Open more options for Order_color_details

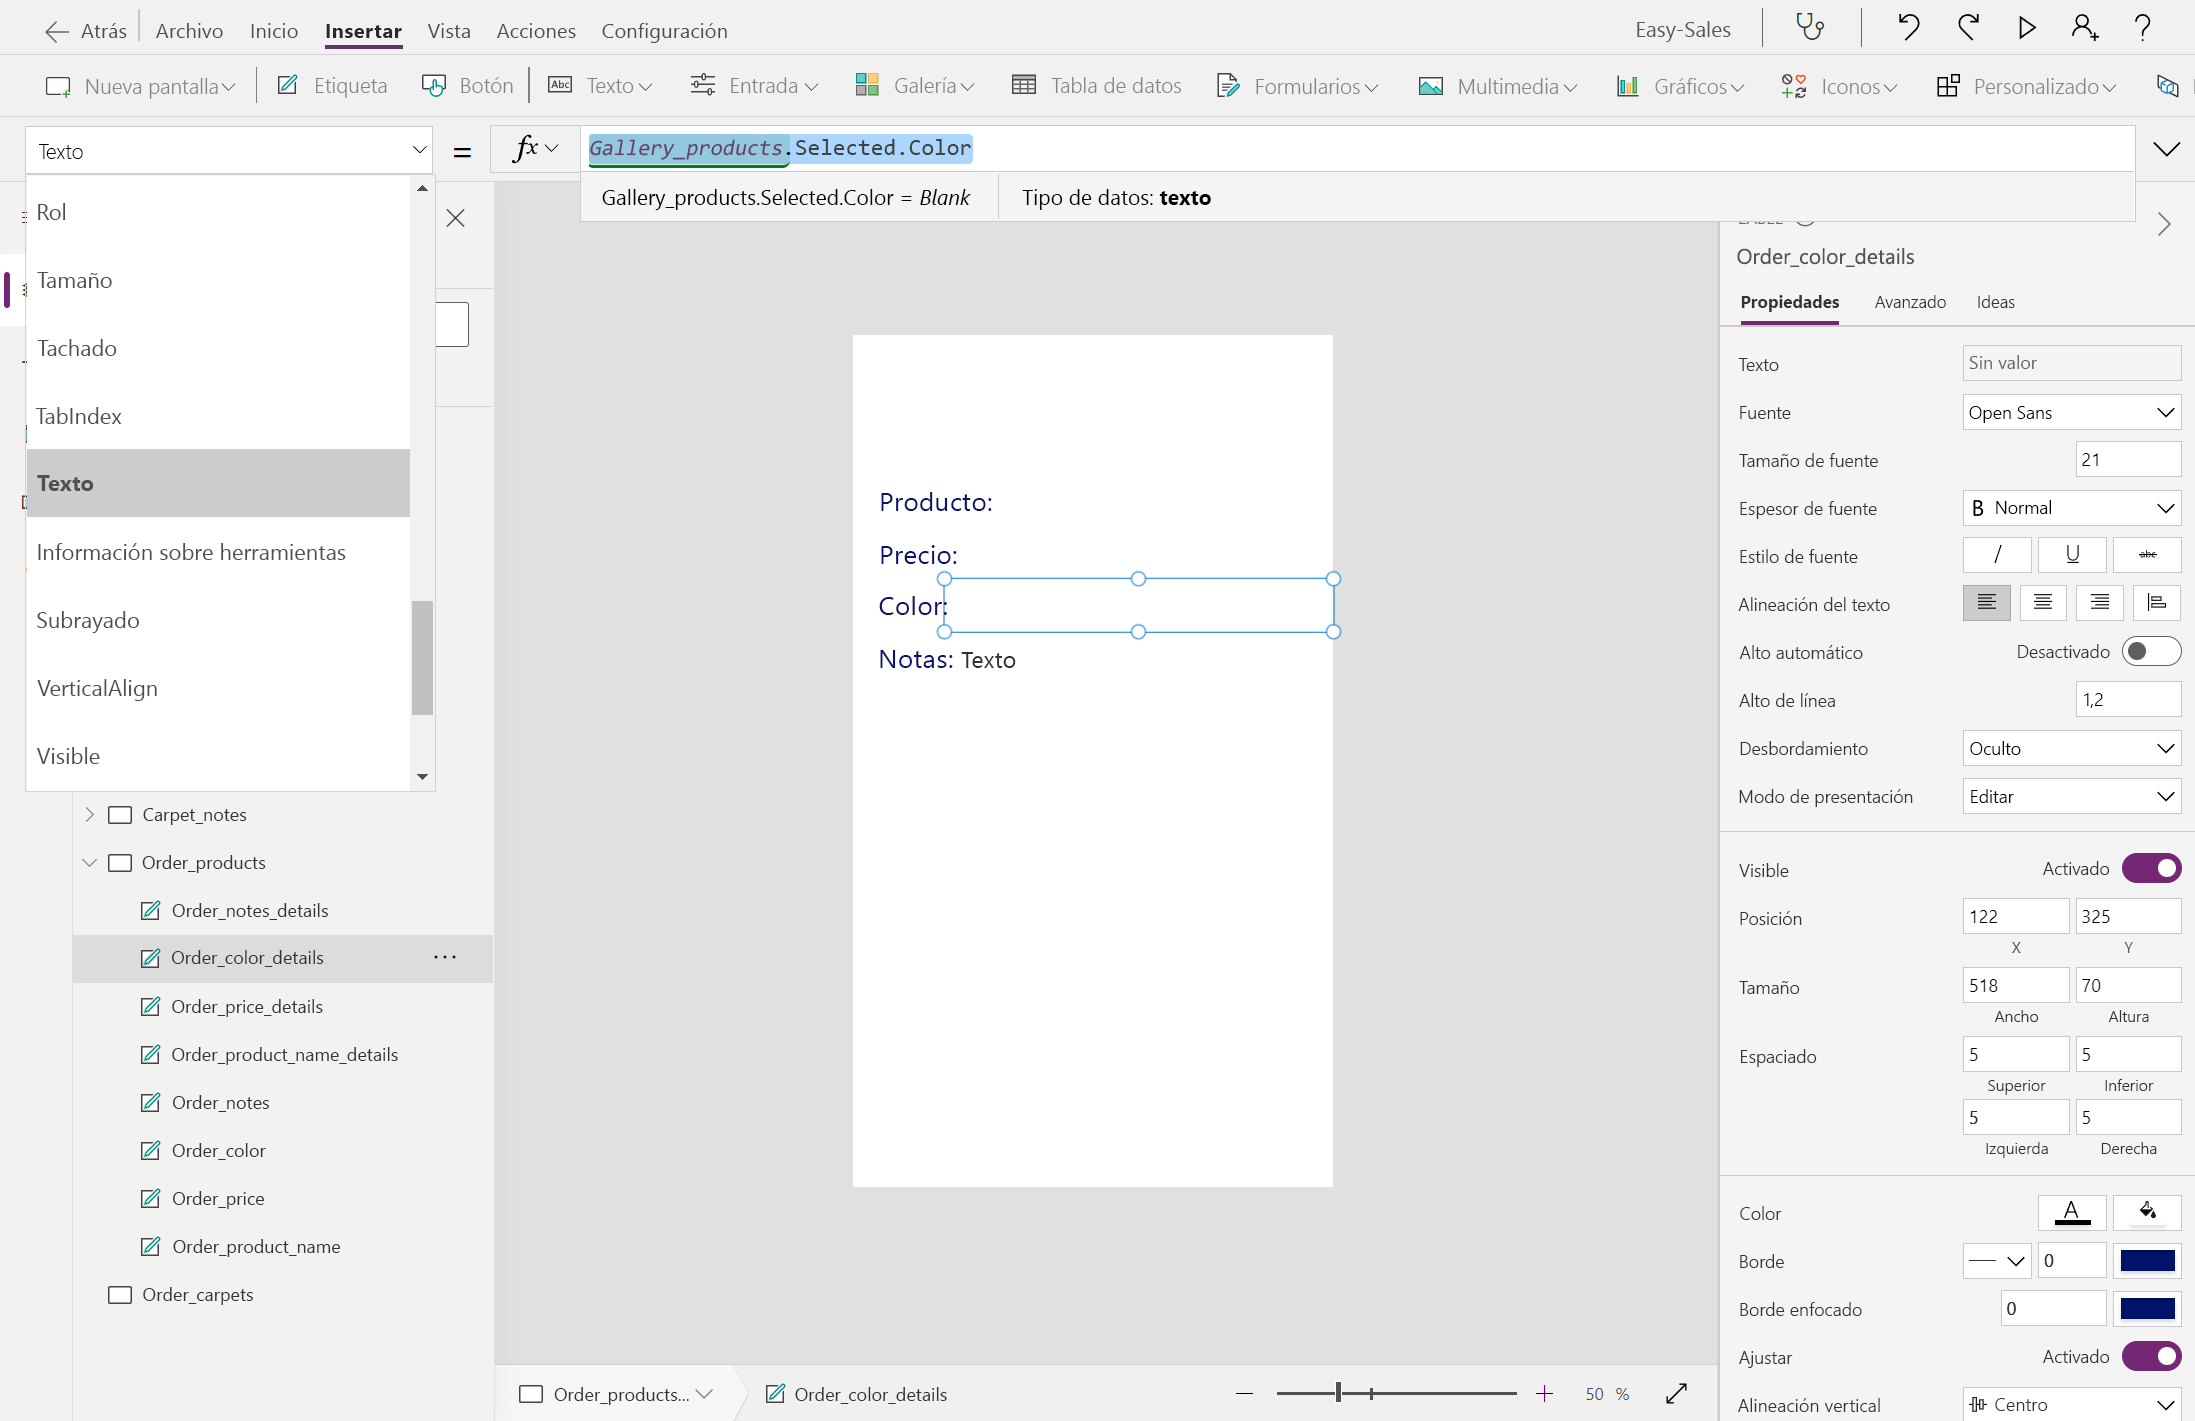point(445,957)
